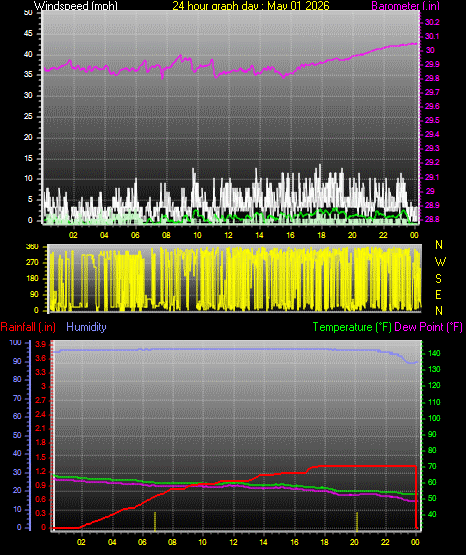
Task: Click rainfall axis value 3.6
Action: coord(41,359)
